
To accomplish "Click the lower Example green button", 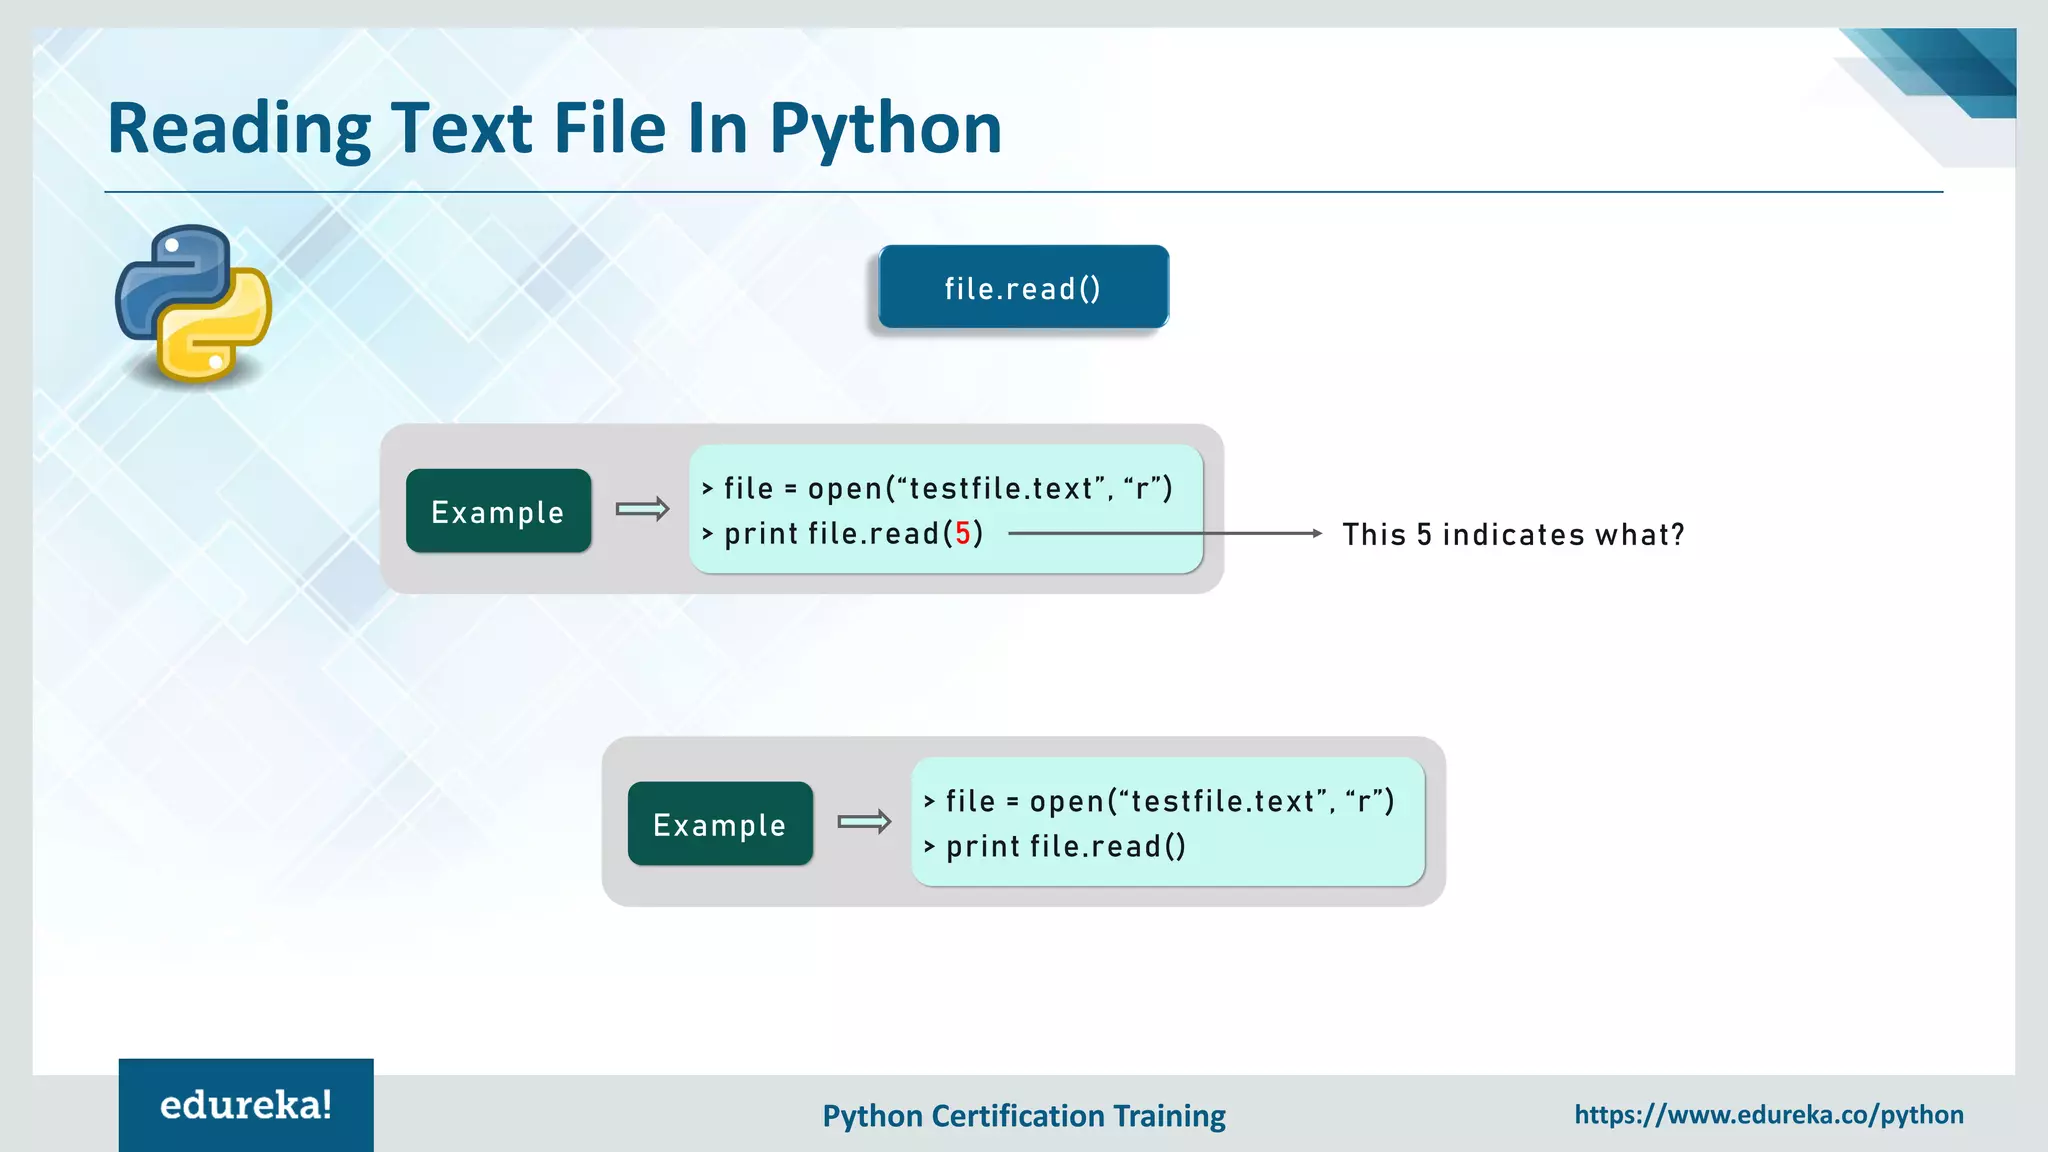I will [720, 824].
